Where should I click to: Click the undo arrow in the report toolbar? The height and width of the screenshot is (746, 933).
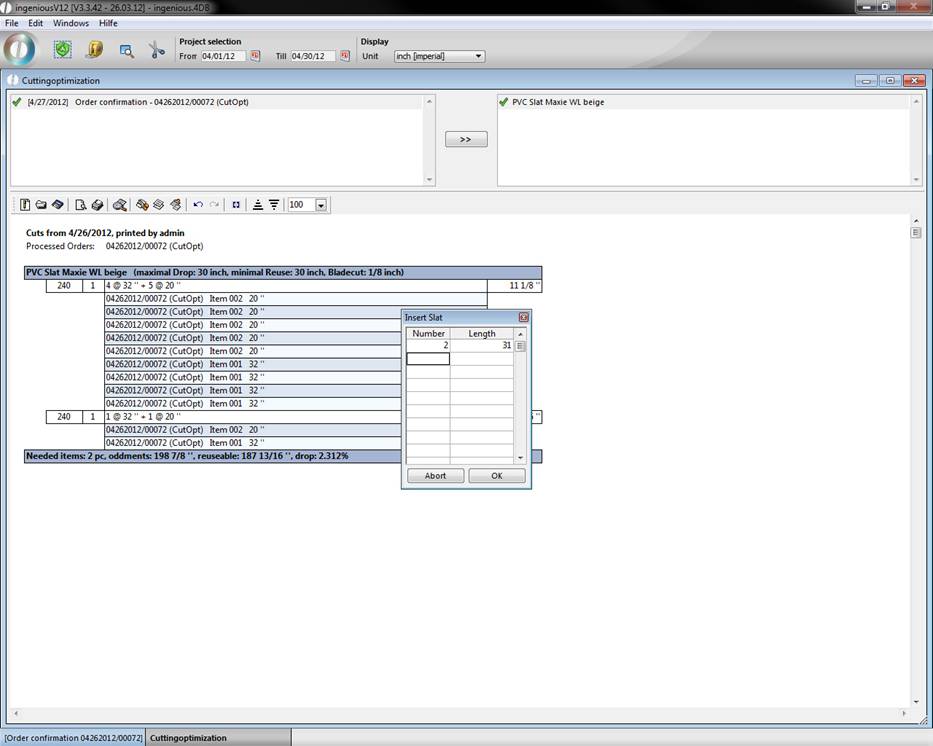(x=198, y=205)
